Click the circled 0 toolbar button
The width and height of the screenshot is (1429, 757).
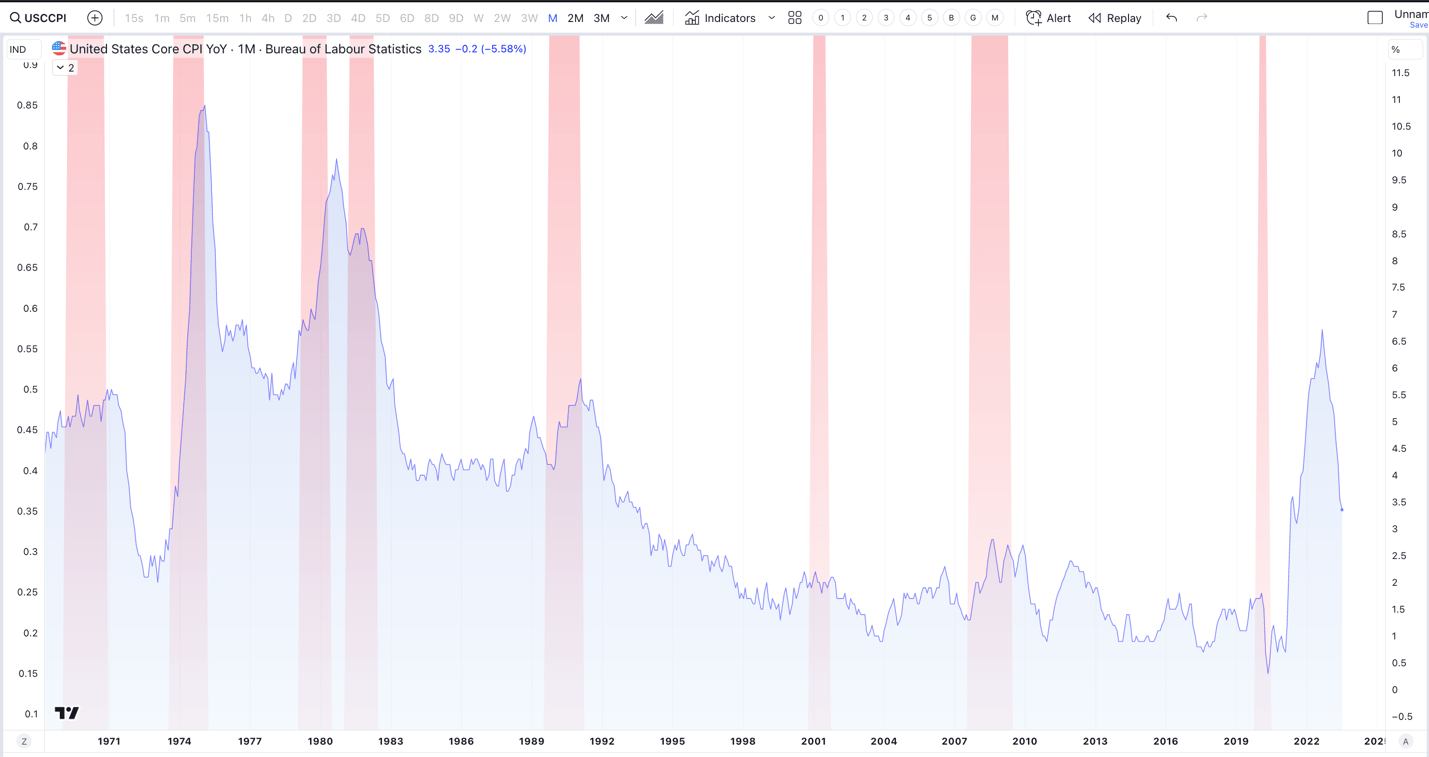click(821, 18)
